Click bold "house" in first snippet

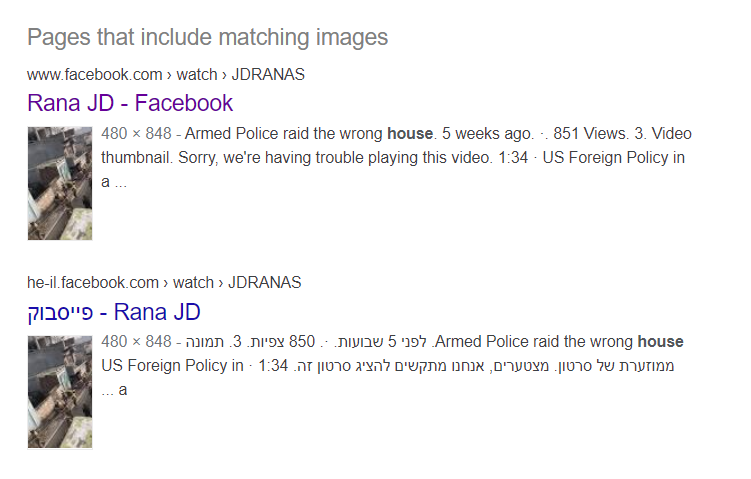pos(410,134)
